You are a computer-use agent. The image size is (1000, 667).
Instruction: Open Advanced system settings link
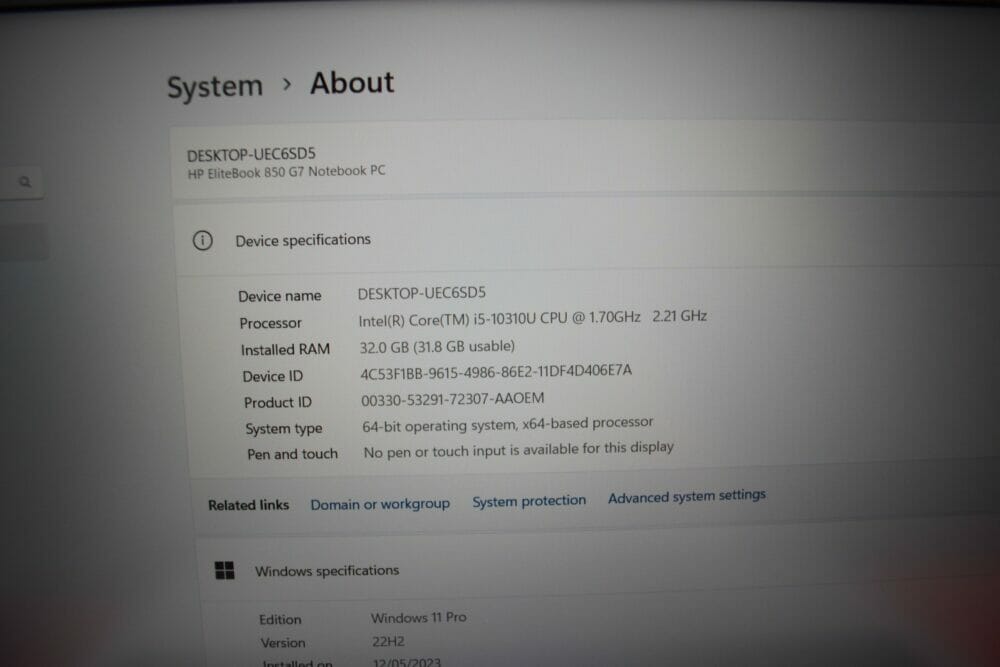[686, 496]
